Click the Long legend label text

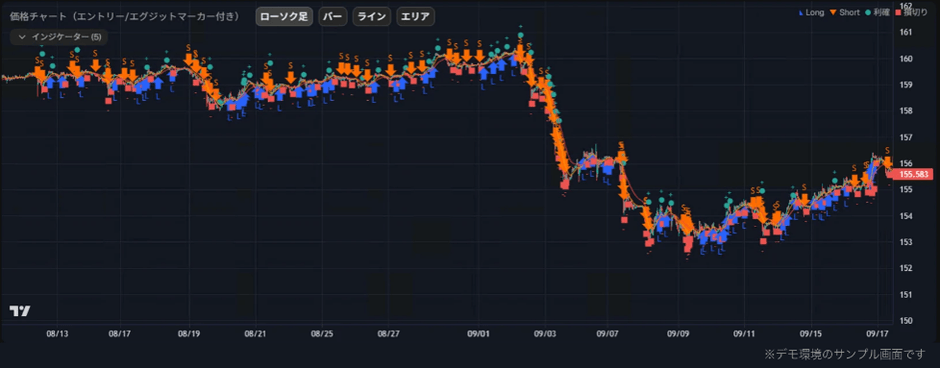(816, 12)
